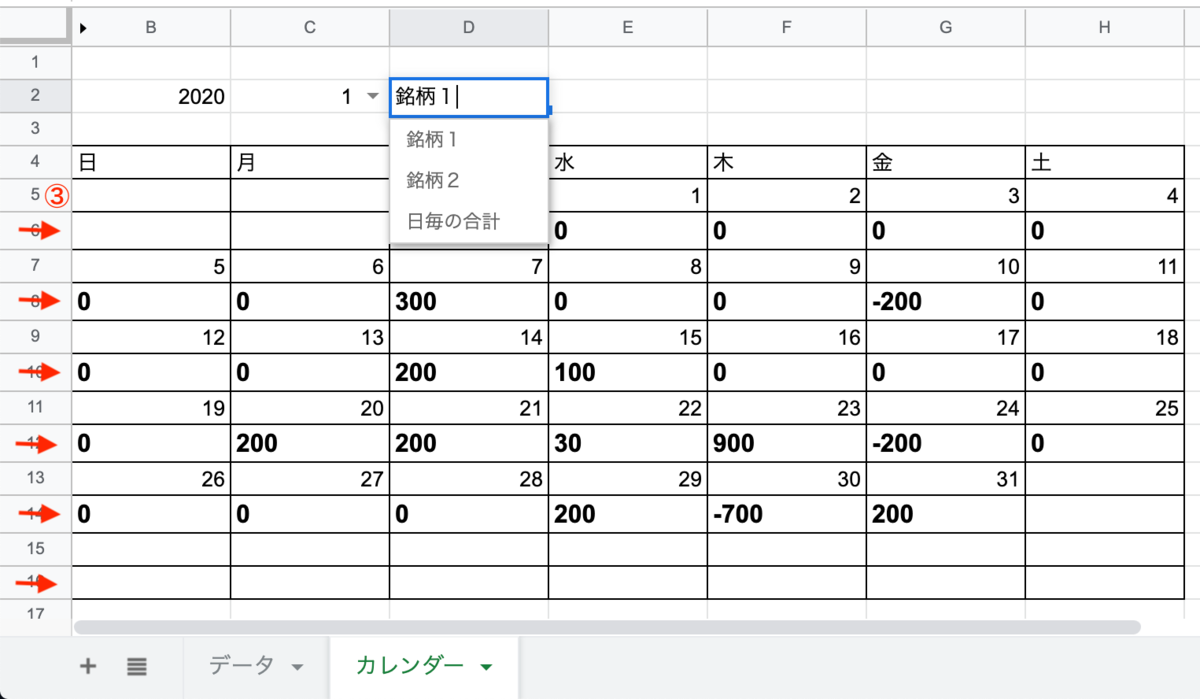
Task: Click the date cell 26
Action: [151, 479]
